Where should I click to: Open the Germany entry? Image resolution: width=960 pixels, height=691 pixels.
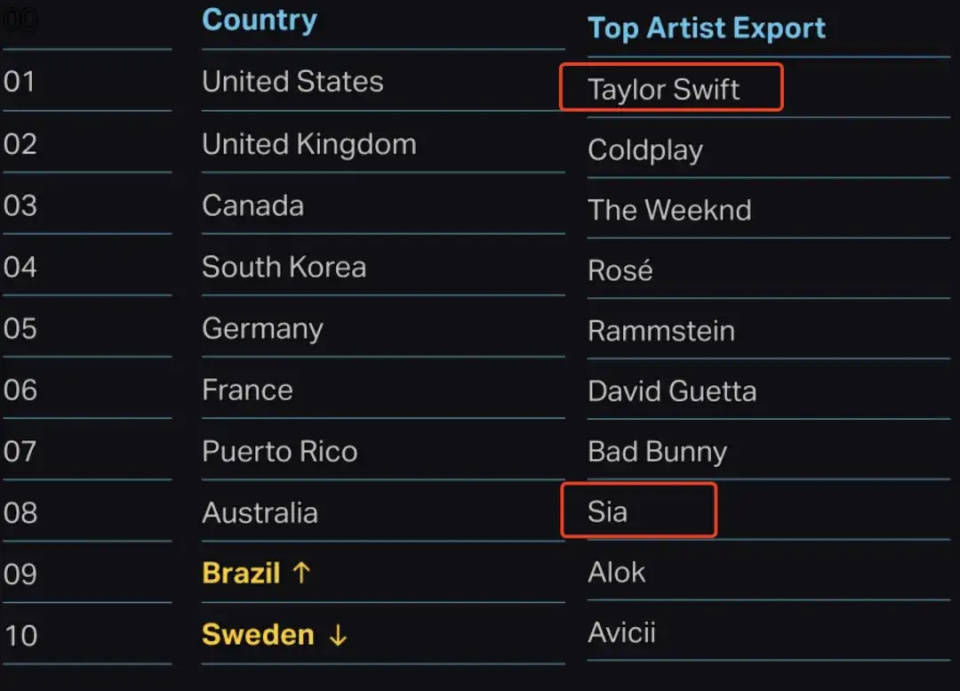[x=263, y=329]
